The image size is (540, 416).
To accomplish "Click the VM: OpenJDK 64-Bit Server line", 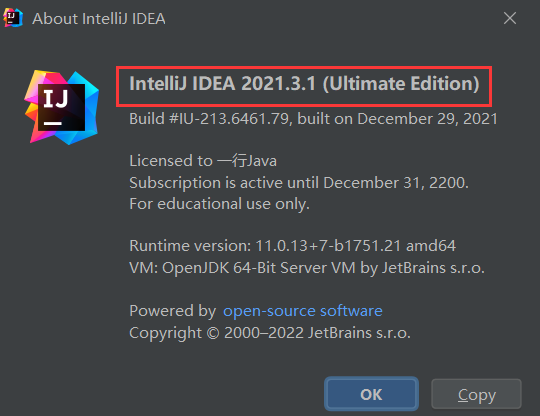I will pyautogui.click(x=307, y=268).
